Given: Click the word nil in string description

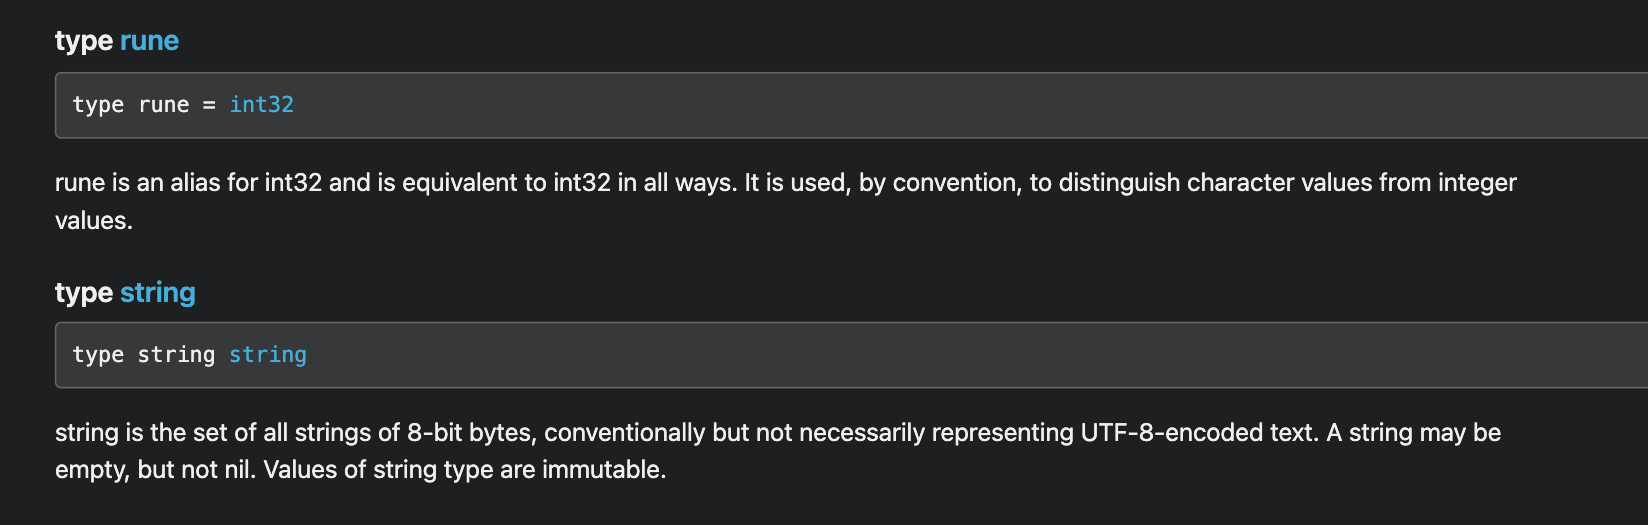Looking at the screenshot, I should 237,470.
